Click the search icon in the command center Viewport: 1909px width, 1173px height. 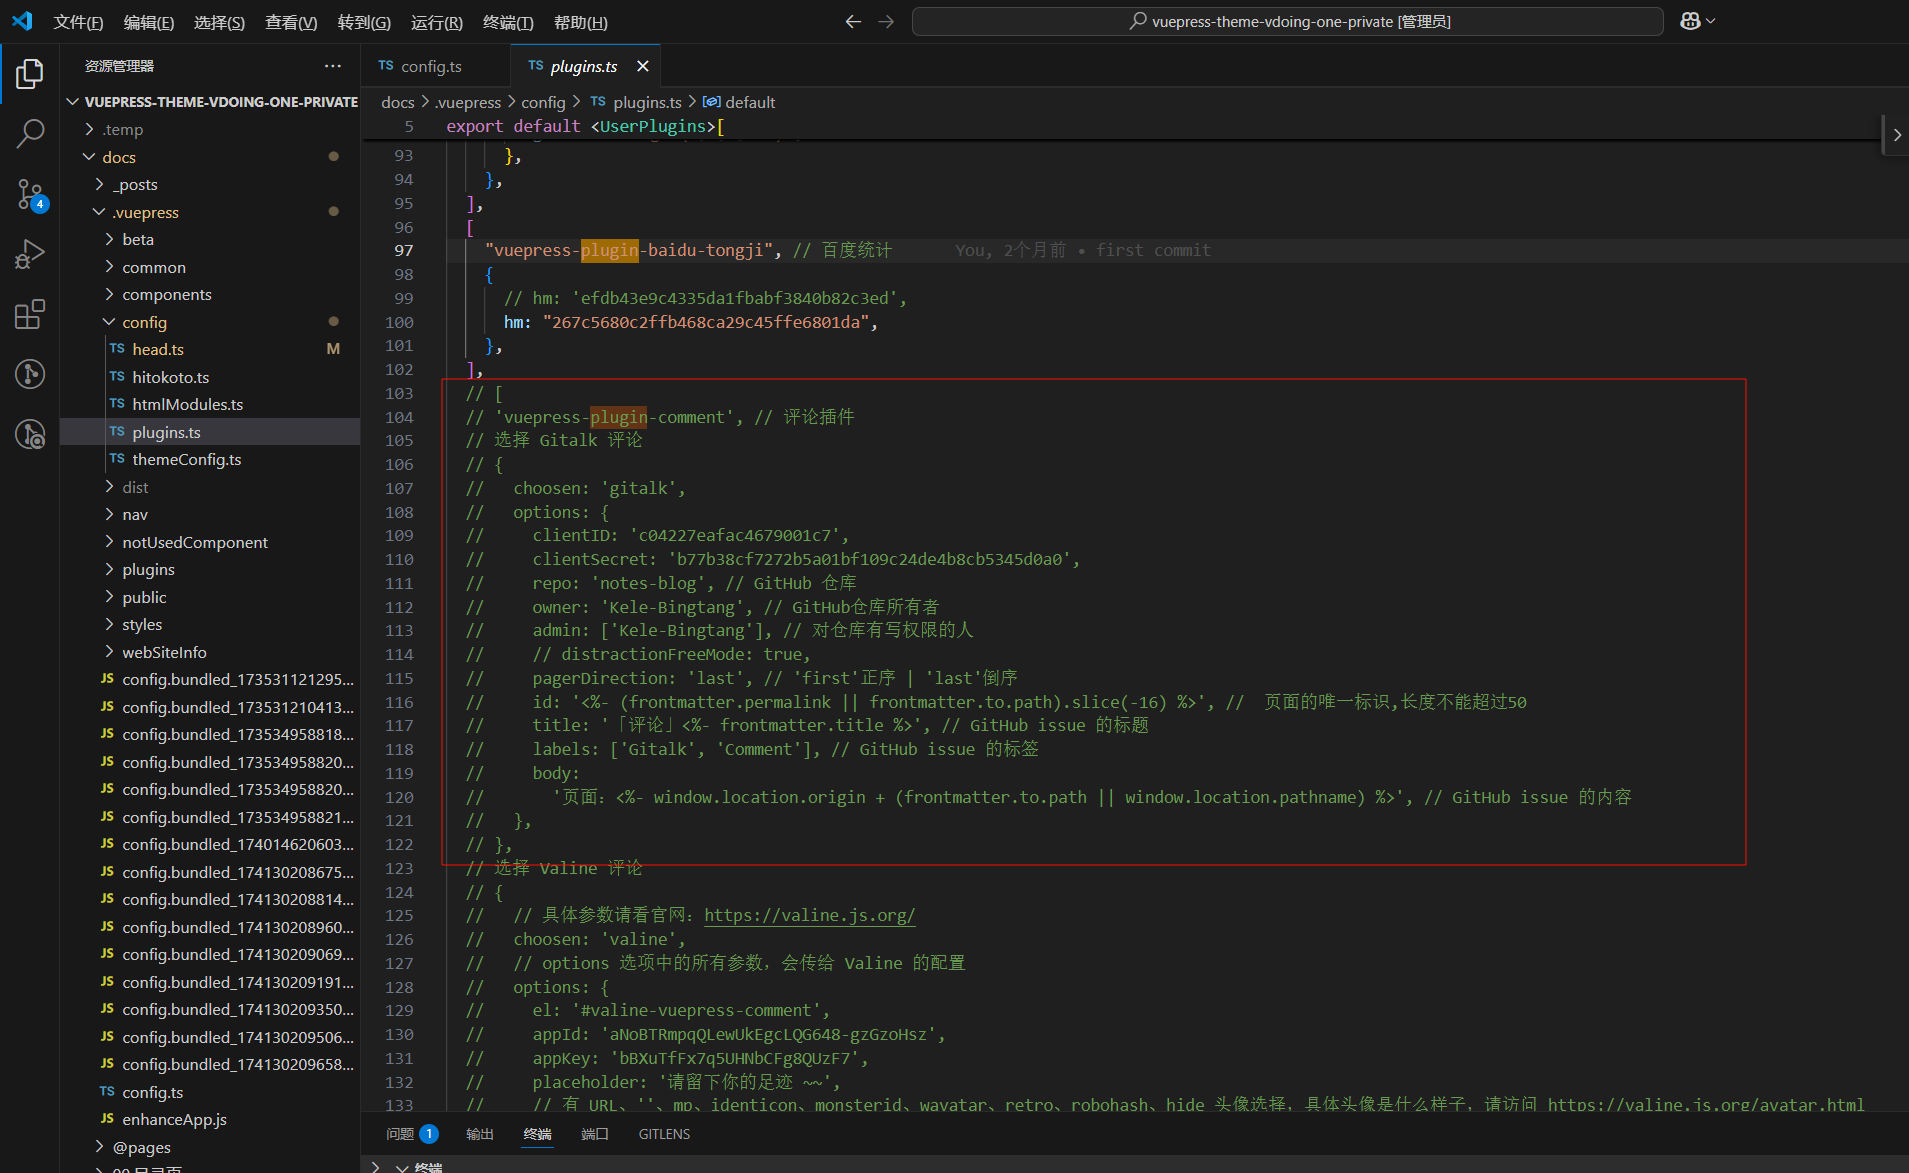coord(1138,21)
